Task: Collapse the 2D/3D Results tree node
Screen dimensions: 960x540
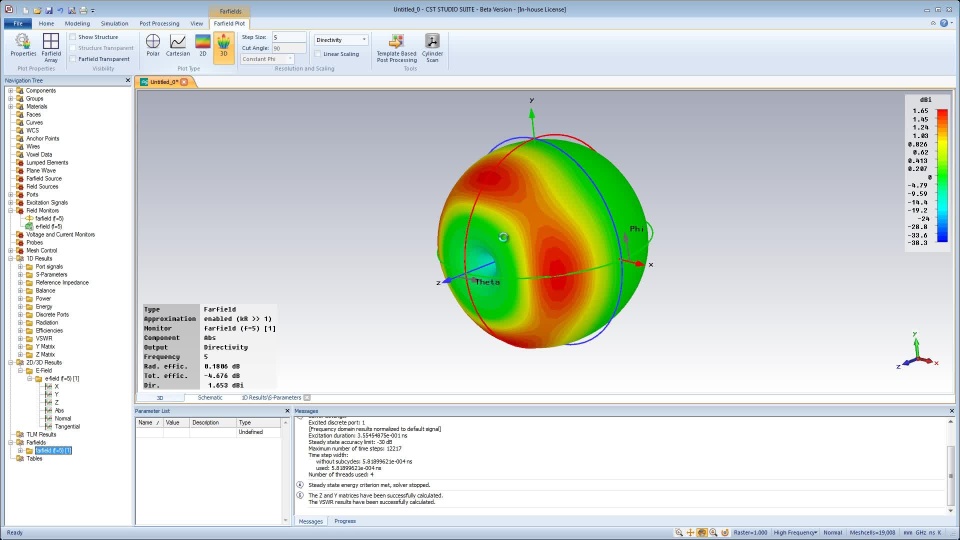Action: (10, 362)
